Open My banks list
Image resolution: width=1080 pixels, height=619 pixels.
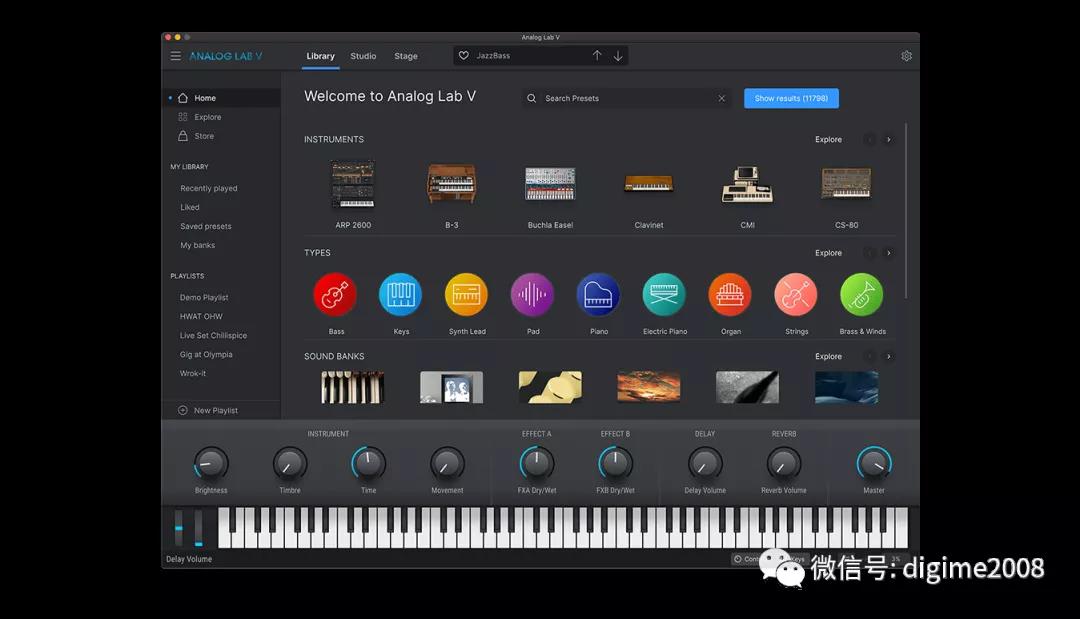coord(198,245)
